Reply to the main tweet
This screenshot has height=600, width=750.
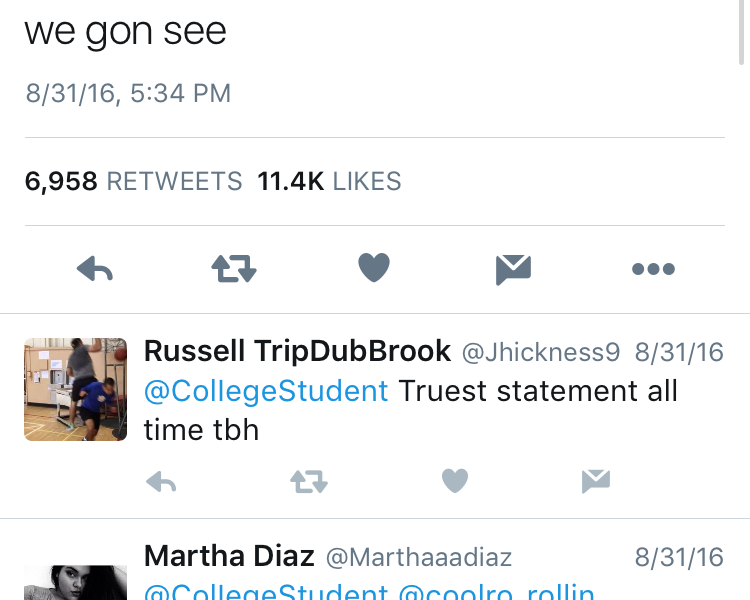point(95,268)
